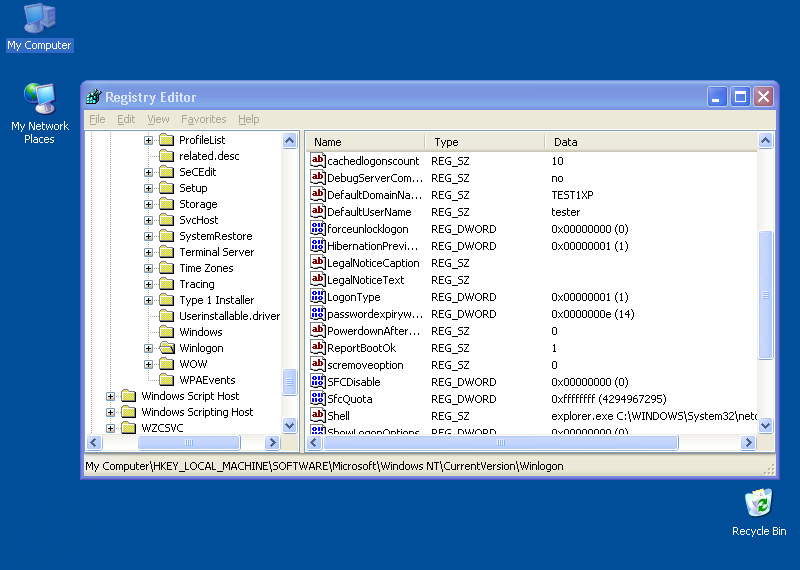Expand the Setup key
This screenshot has width=800, height=570.
[148, 188]
